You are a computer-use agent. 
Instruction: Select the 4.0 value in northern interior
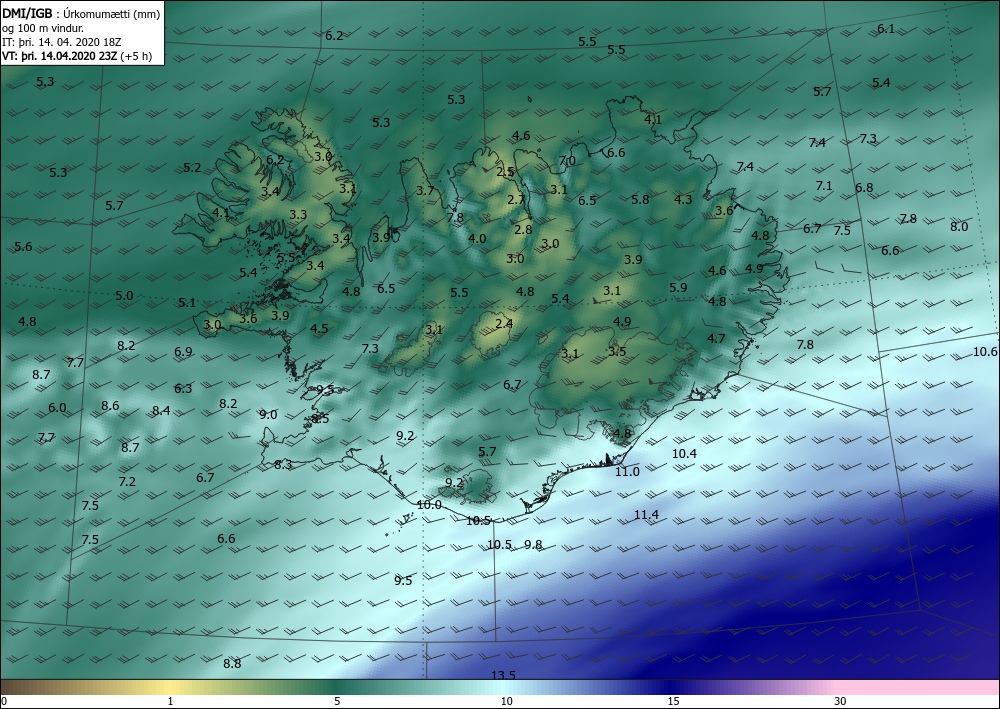tap(477, 239)
